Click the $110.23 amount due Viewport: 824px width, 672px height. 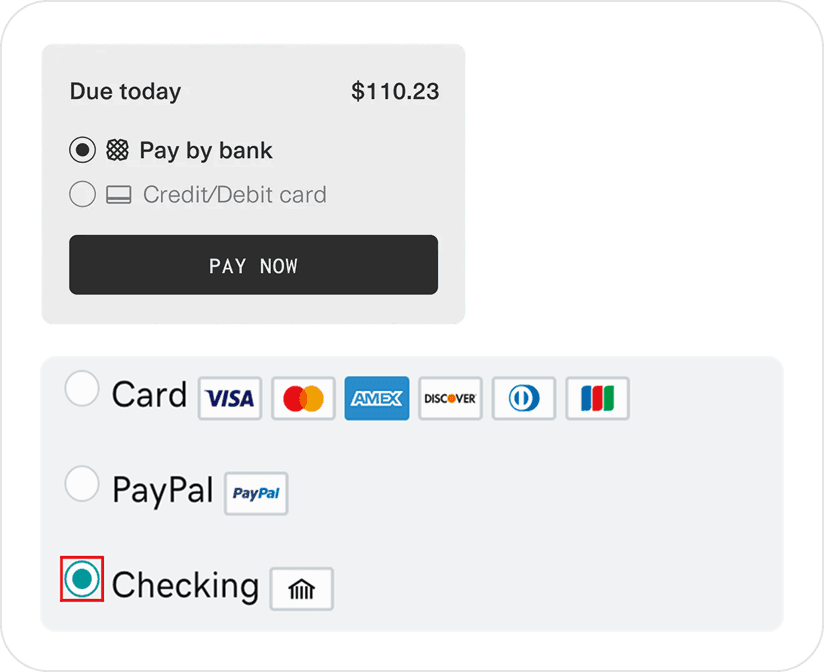tap(395, 92)
